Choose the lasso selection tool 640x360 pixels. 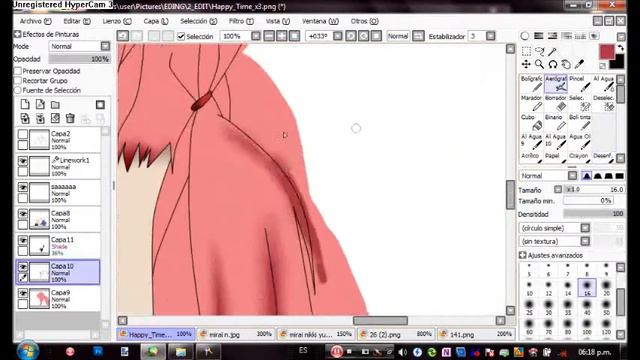click(540, 51)
